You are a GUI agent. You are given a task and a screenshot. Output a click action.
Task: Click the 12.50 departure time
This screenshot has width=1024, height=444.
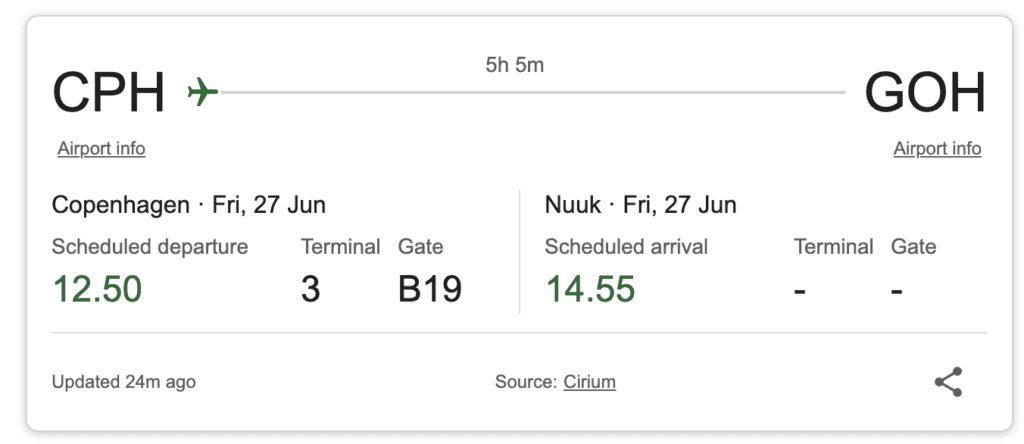tap(97, 289)
